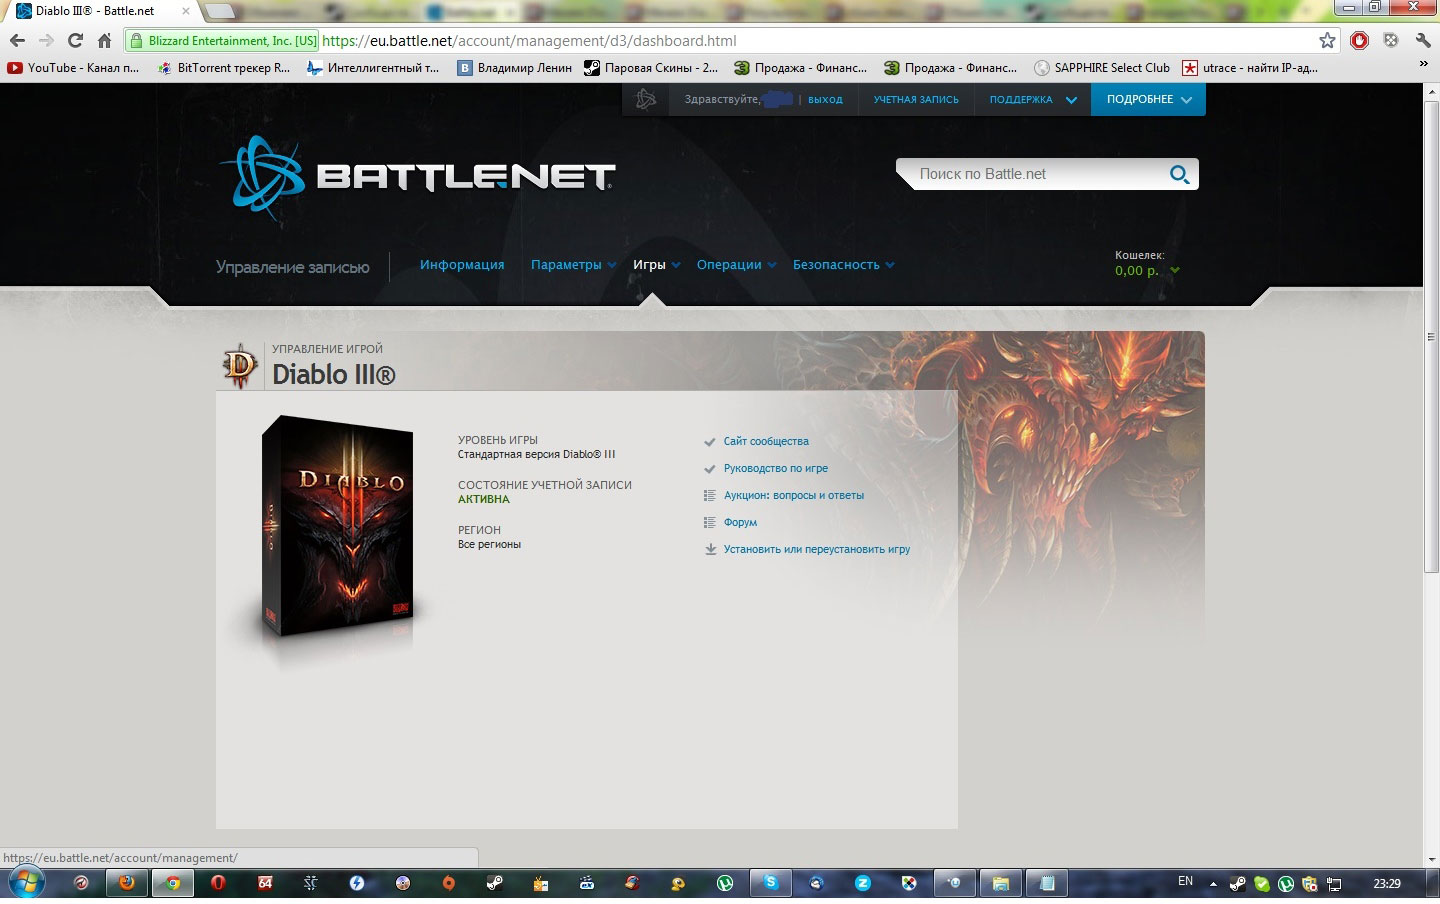Go back with the browser back arrow
Image resolution: width=1440 pixels, height=904 pixels.
point(17,41)
